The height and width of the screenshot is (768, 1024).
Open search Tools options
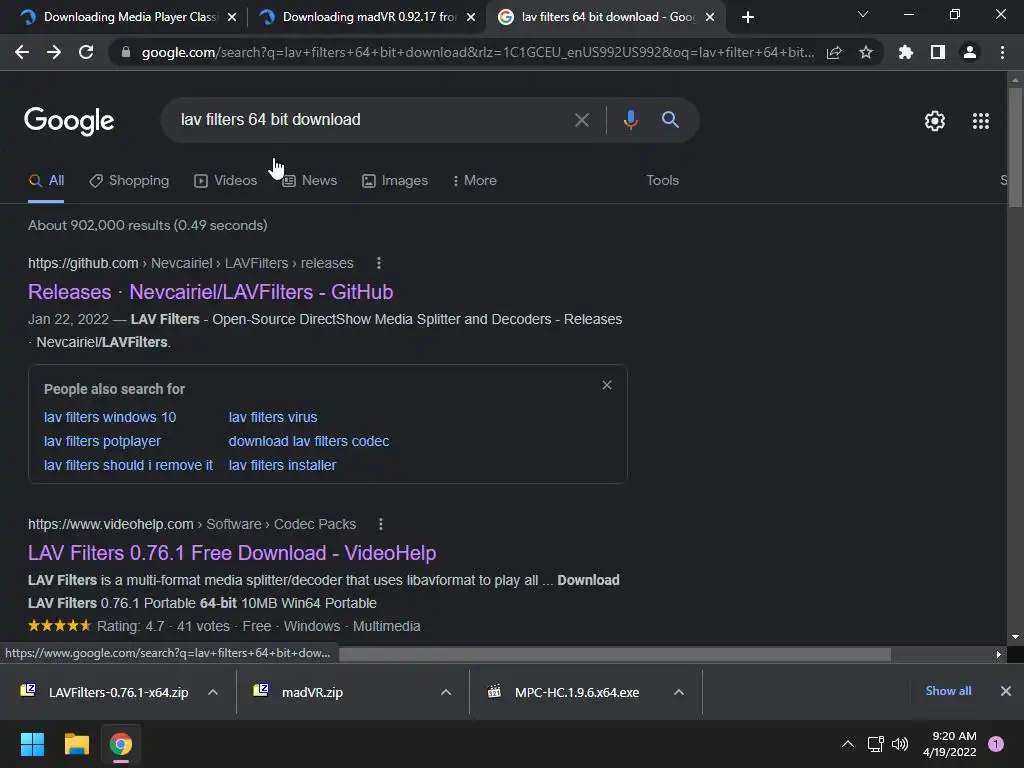pyautogui.click(x=663, y=181)
